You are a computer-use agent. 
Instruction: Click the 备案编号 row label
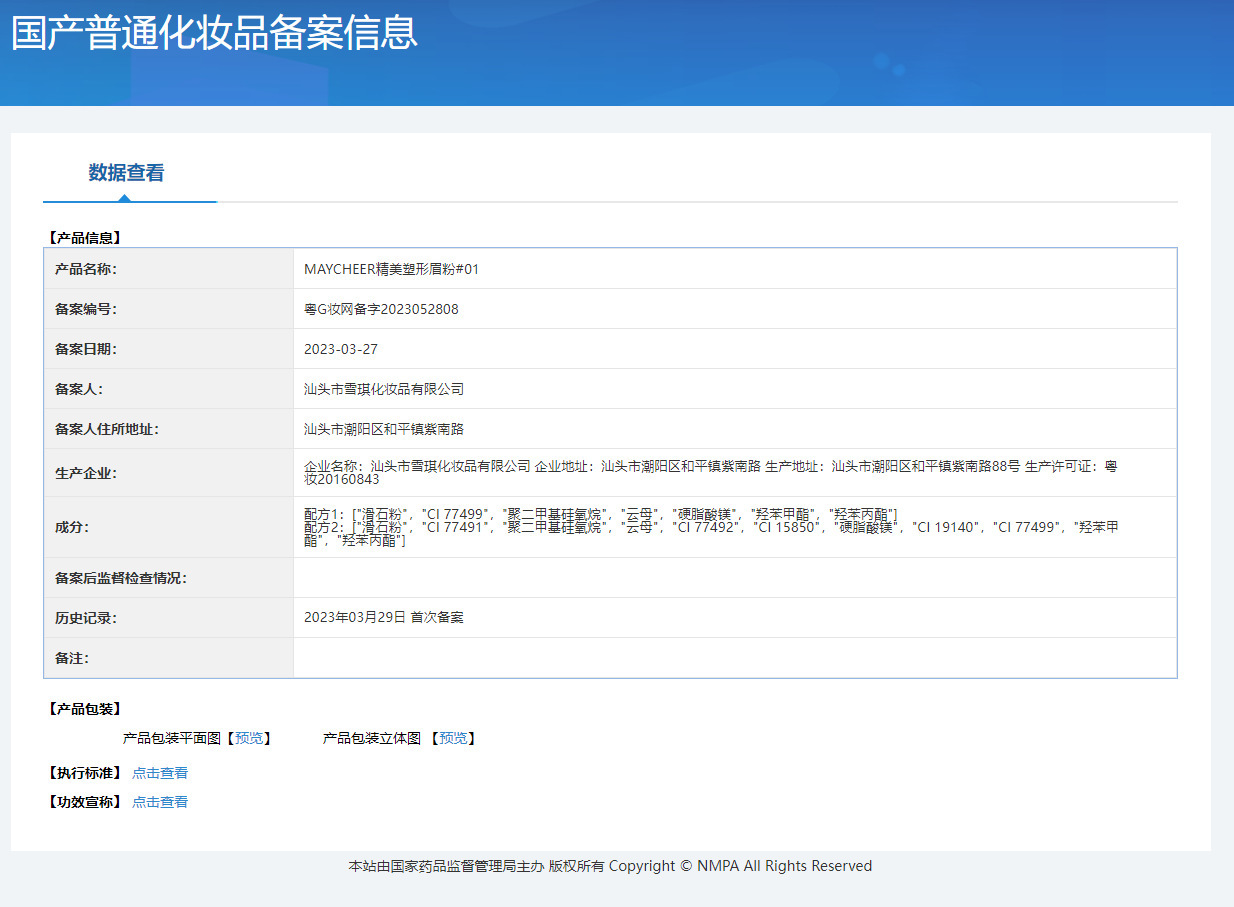(86, 309)
